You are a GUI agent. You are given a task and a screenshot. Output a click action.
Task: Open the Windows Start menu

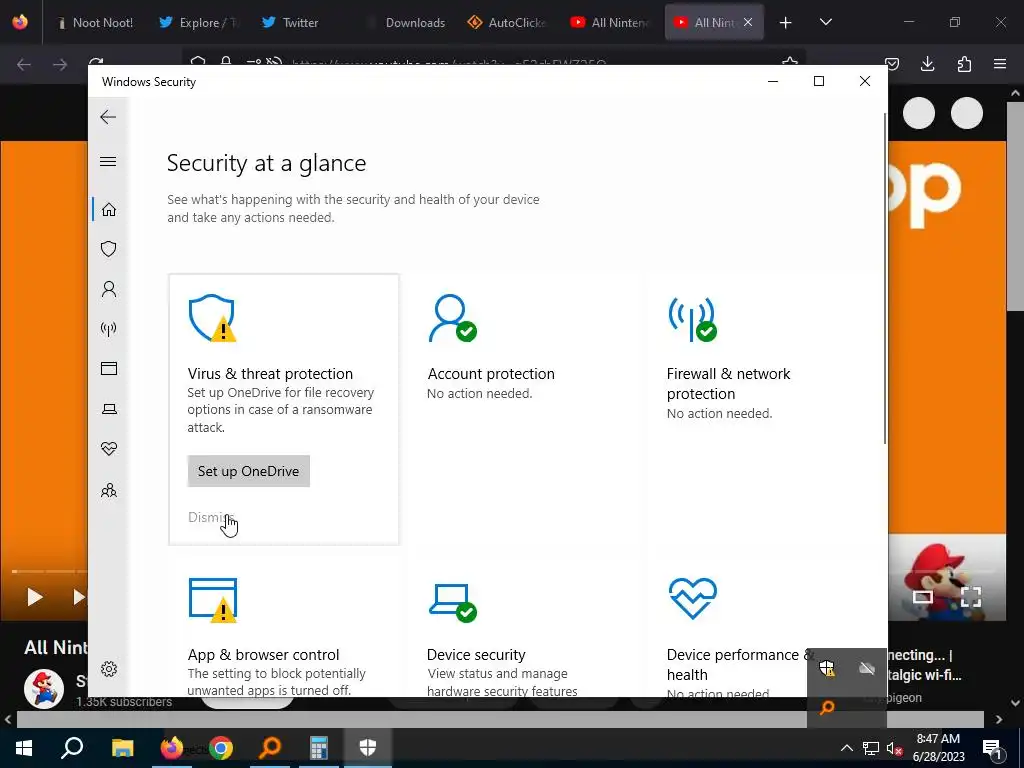(x=24, y=748)
